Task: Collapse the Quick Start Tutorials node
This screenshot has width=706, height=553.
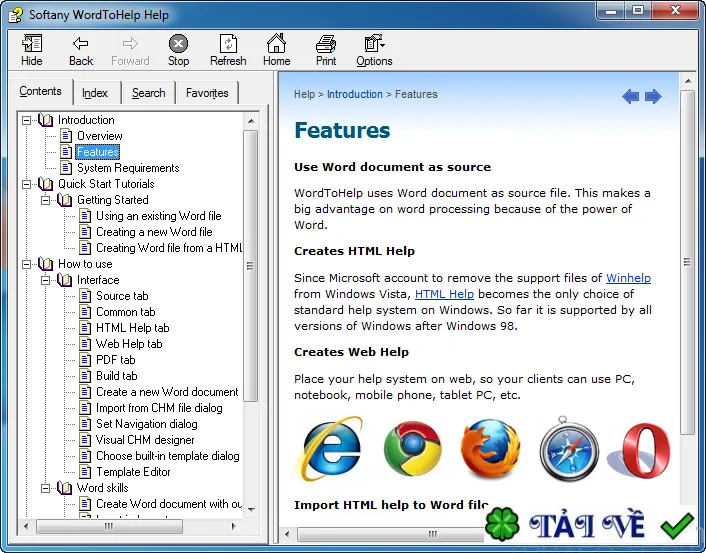Action: (x=26, y=184)
